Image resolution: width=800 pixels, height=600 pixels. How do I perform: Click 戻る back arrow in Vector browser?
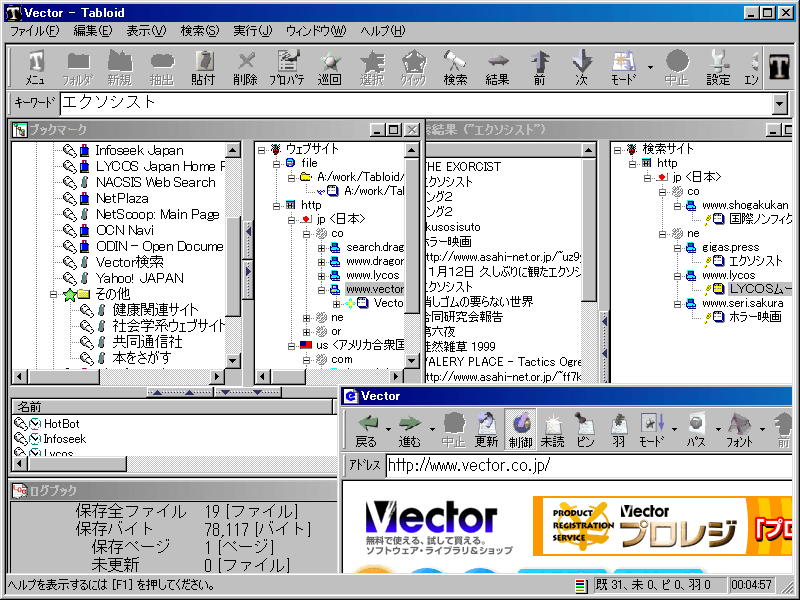(x=366, y=430)
